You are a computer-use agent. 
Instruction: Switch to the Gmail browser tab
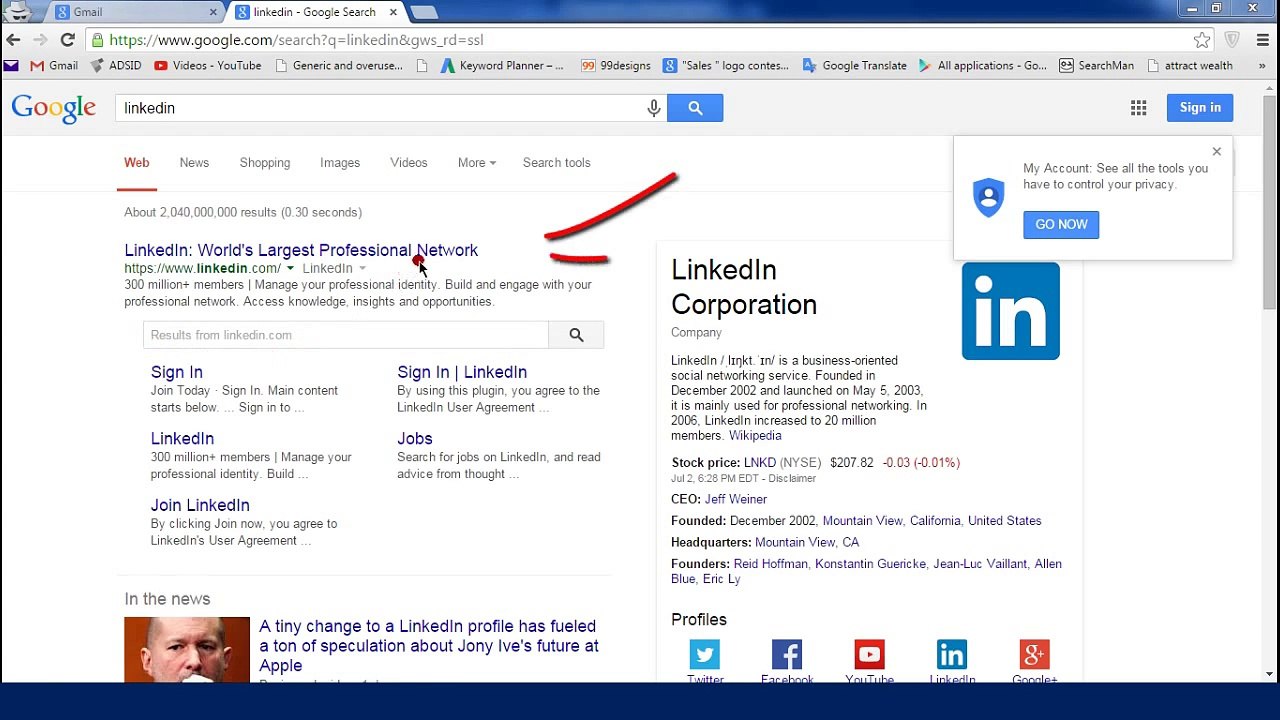coord(137,12)
